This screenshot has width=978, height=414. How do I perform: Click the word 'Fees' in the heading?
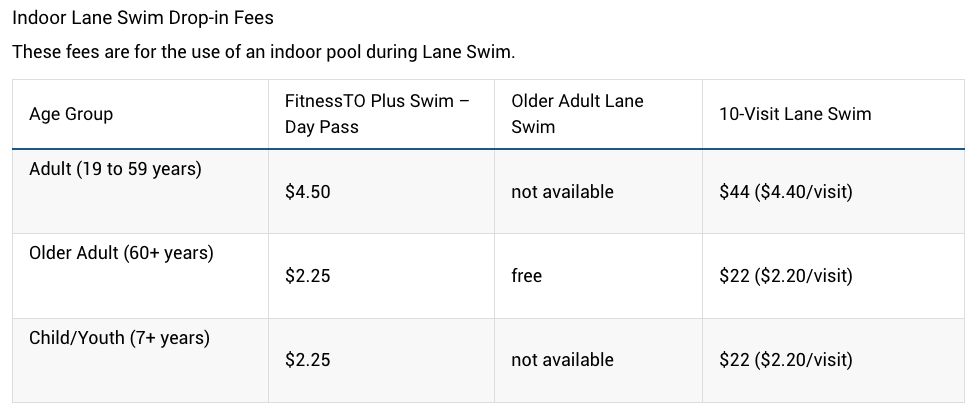coord(254,18)
